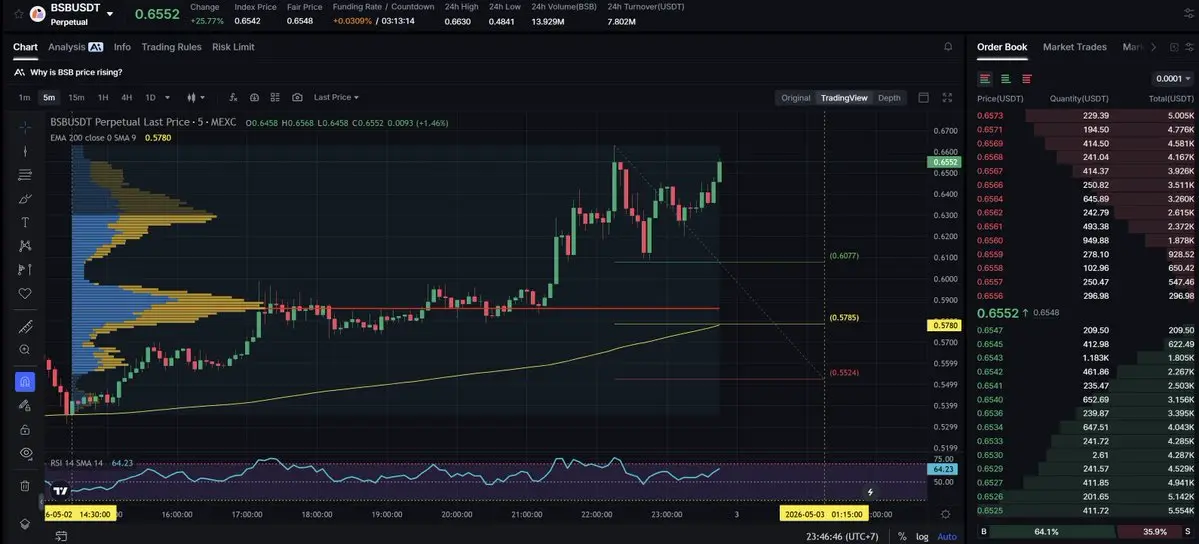
Task: Open the 0.0001 price grouping dropdown
Action: point(1172,79)
